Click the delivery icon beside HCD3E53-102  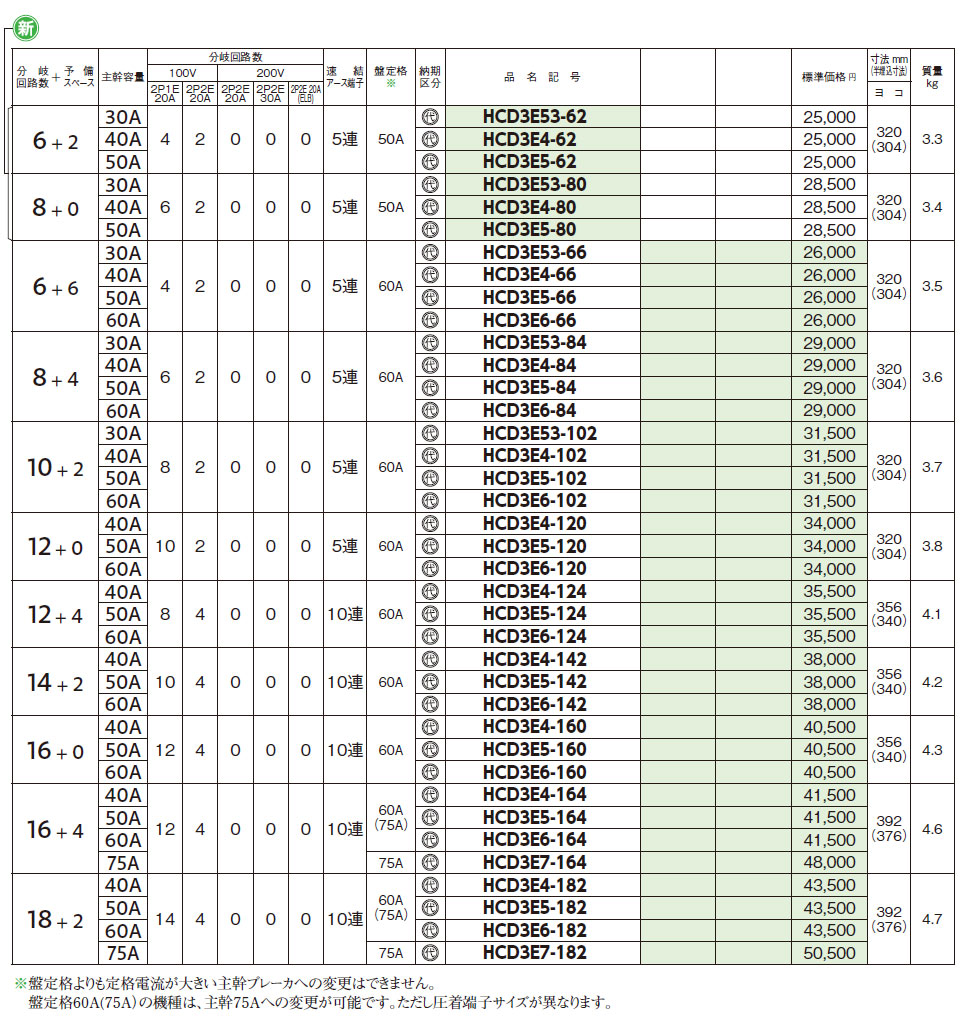pyautogui.click(x=431, y=433)
